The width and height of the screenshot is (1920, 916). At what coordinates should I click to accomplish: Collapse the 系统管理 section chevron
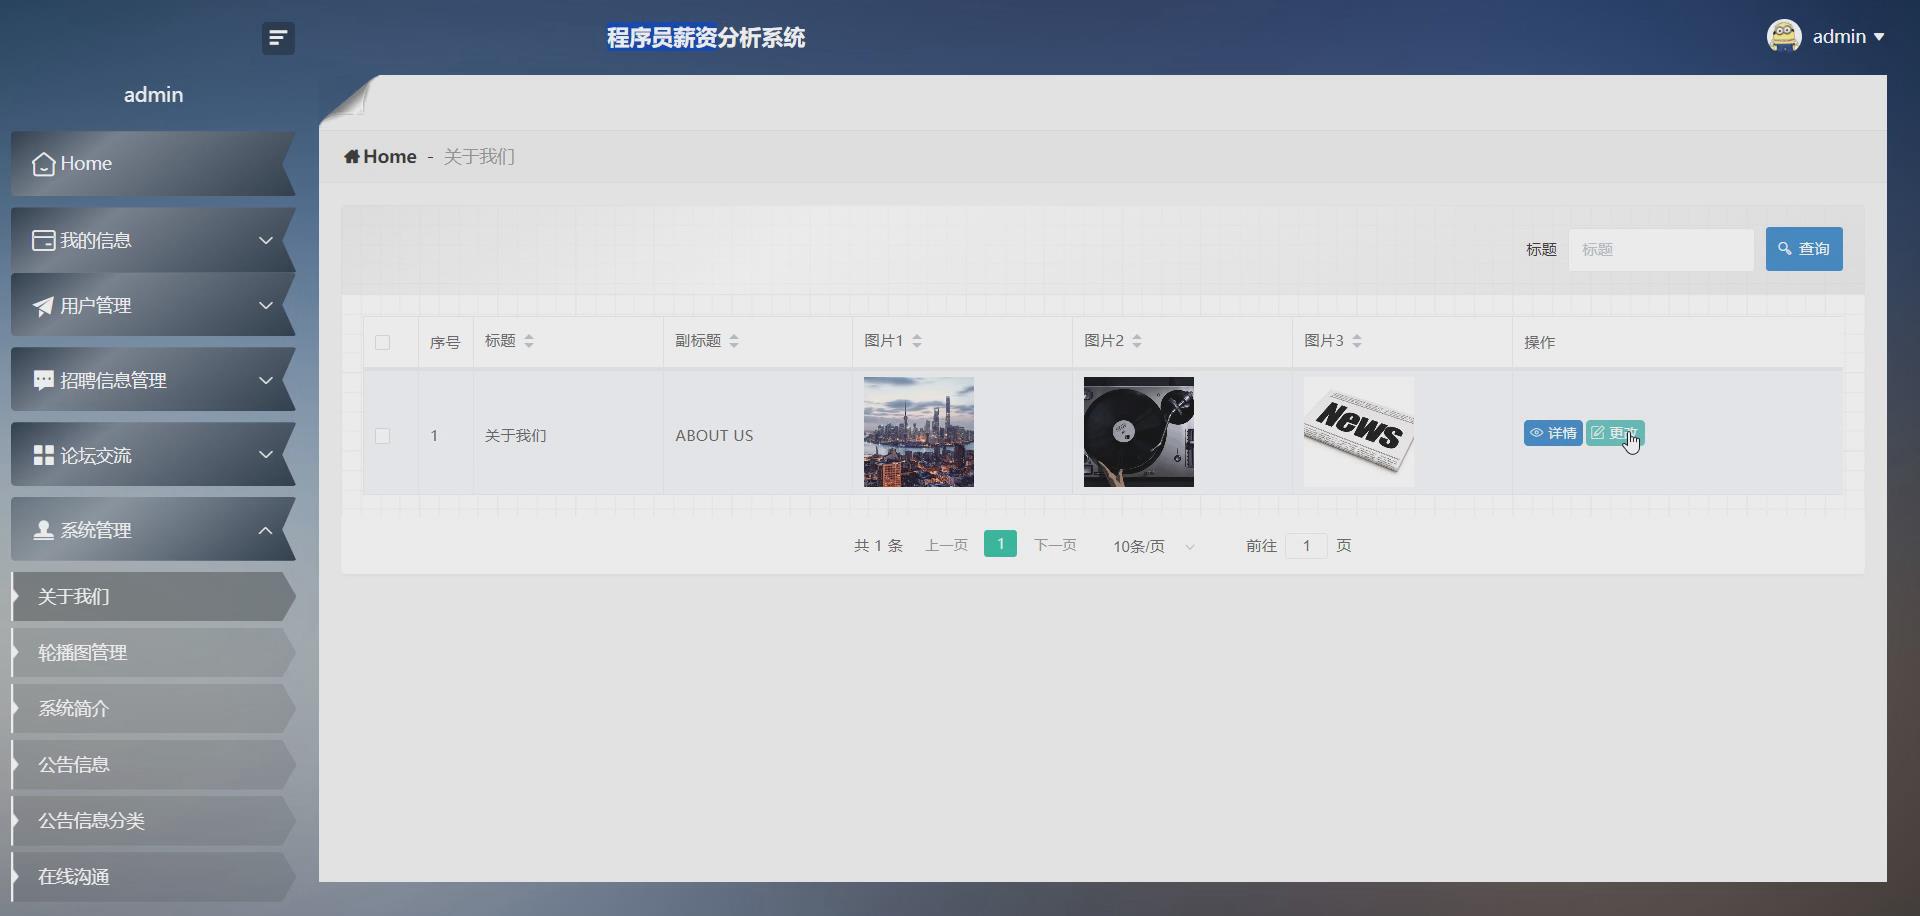click(x=265, y=530)
